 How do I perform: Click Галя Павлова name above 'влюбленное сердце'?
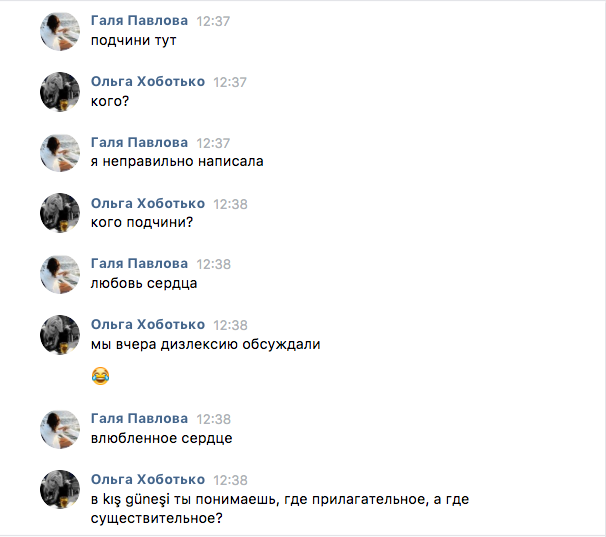point(139,419)
